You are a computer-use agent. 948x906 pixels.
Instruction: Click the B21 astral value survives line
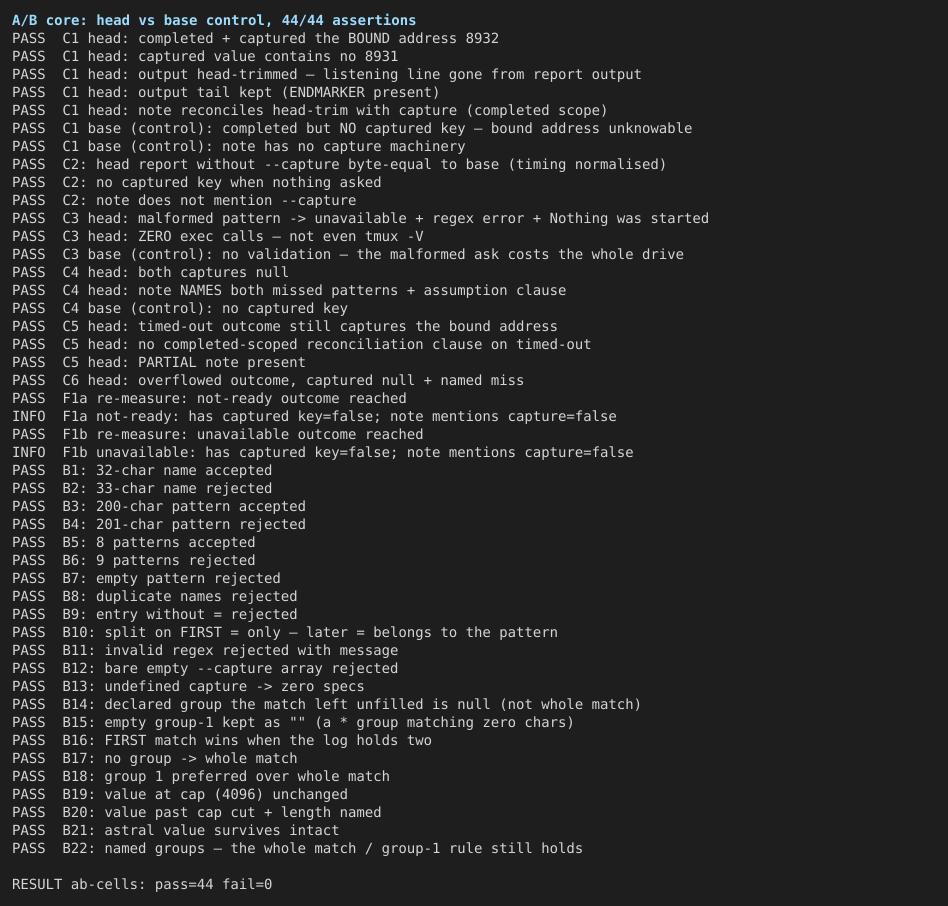click(176, 830)
